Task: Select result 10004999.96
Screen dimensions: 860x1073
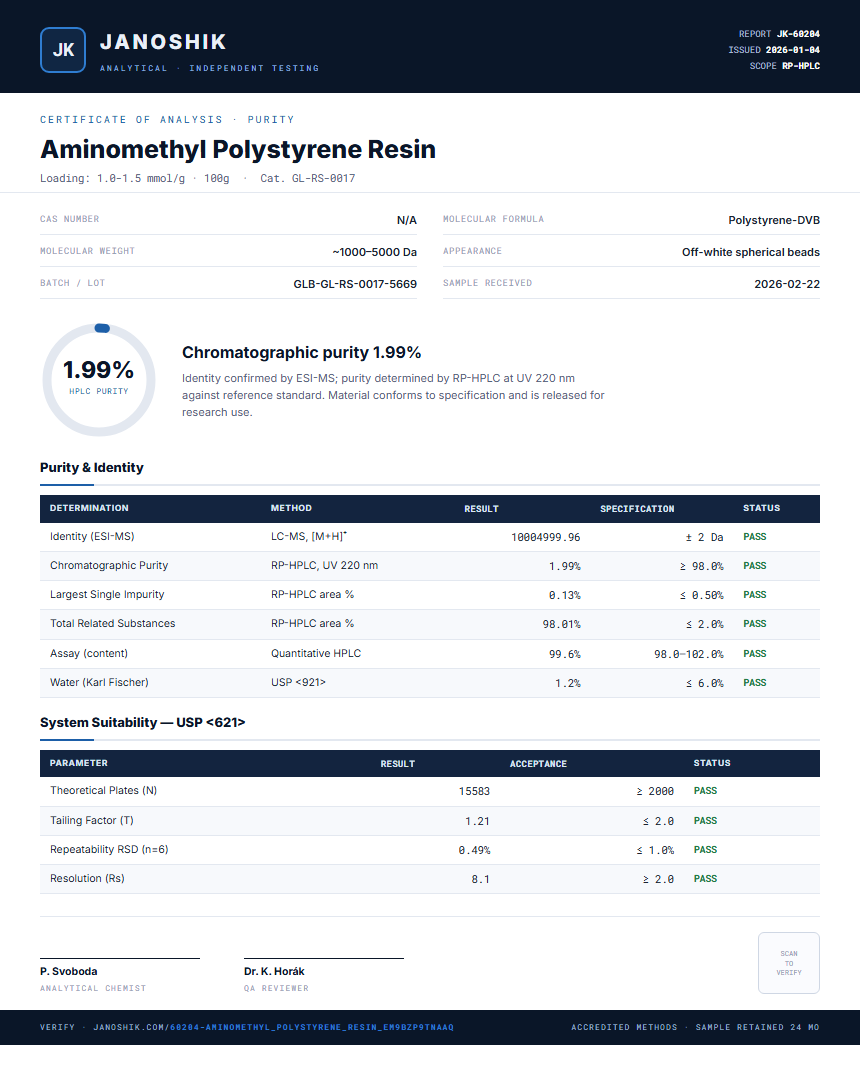Action: point(545,537)
